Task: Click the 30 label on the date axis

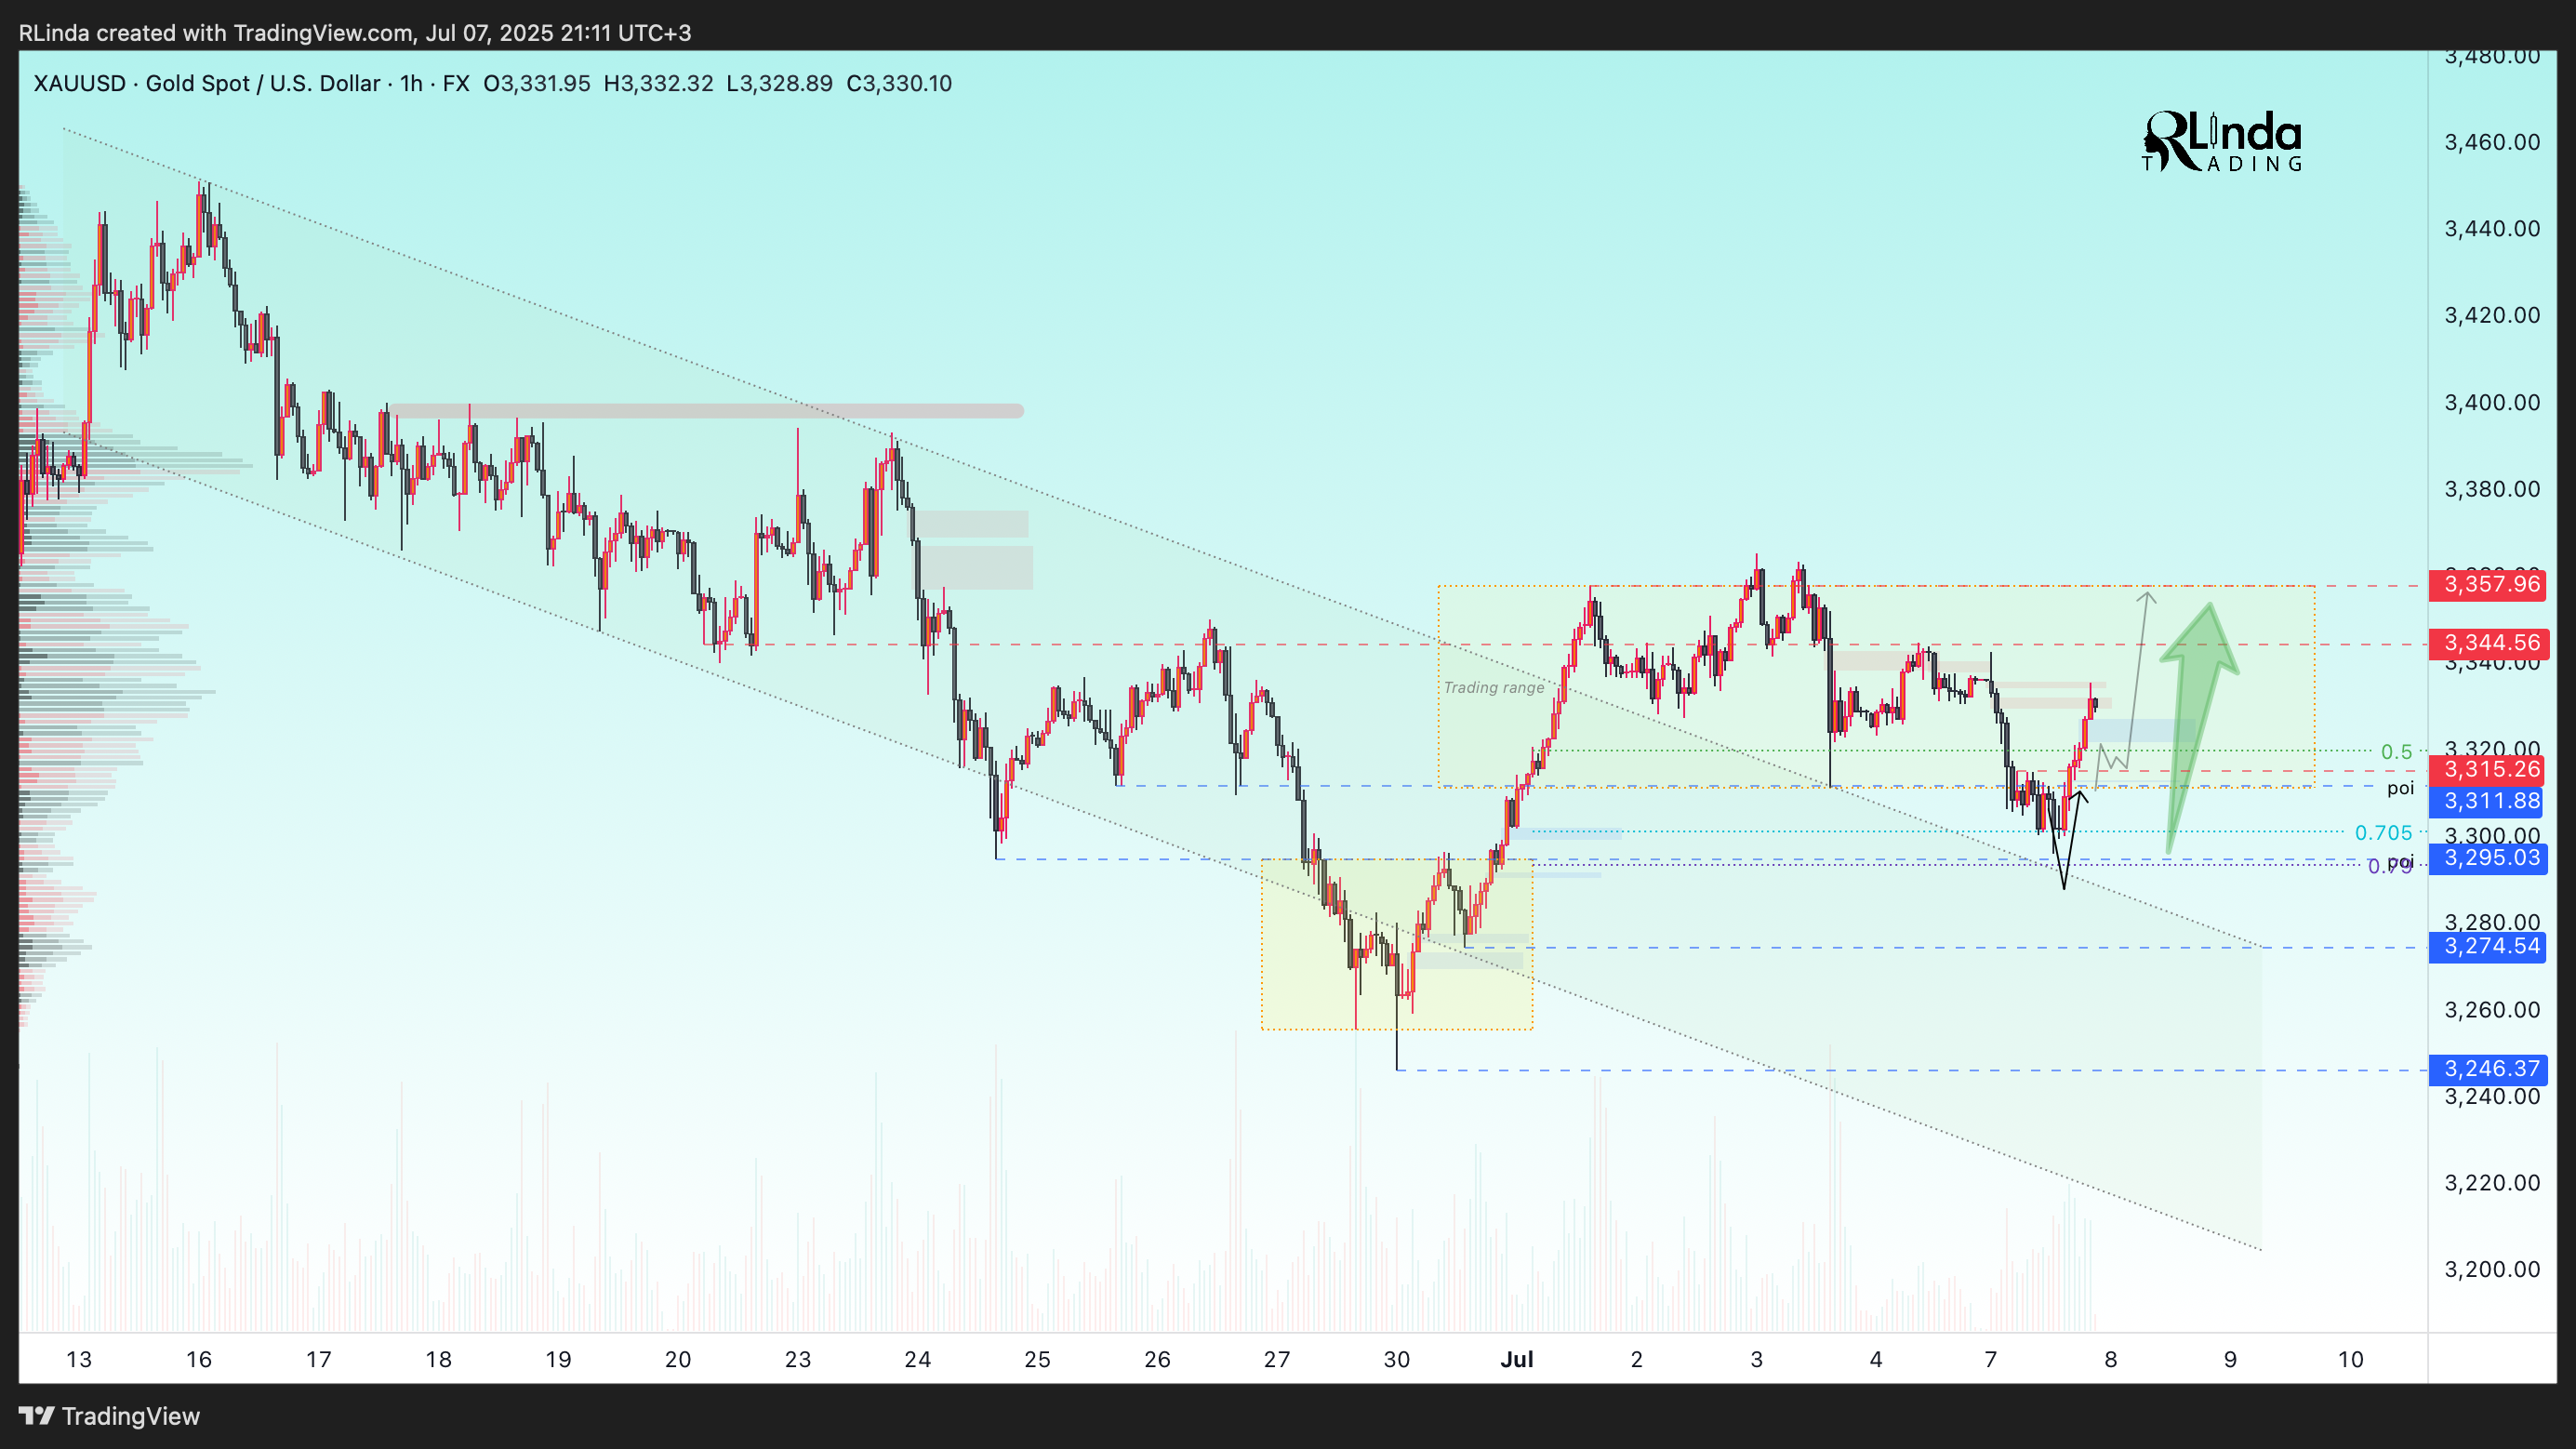Action: [1397, 1360]
